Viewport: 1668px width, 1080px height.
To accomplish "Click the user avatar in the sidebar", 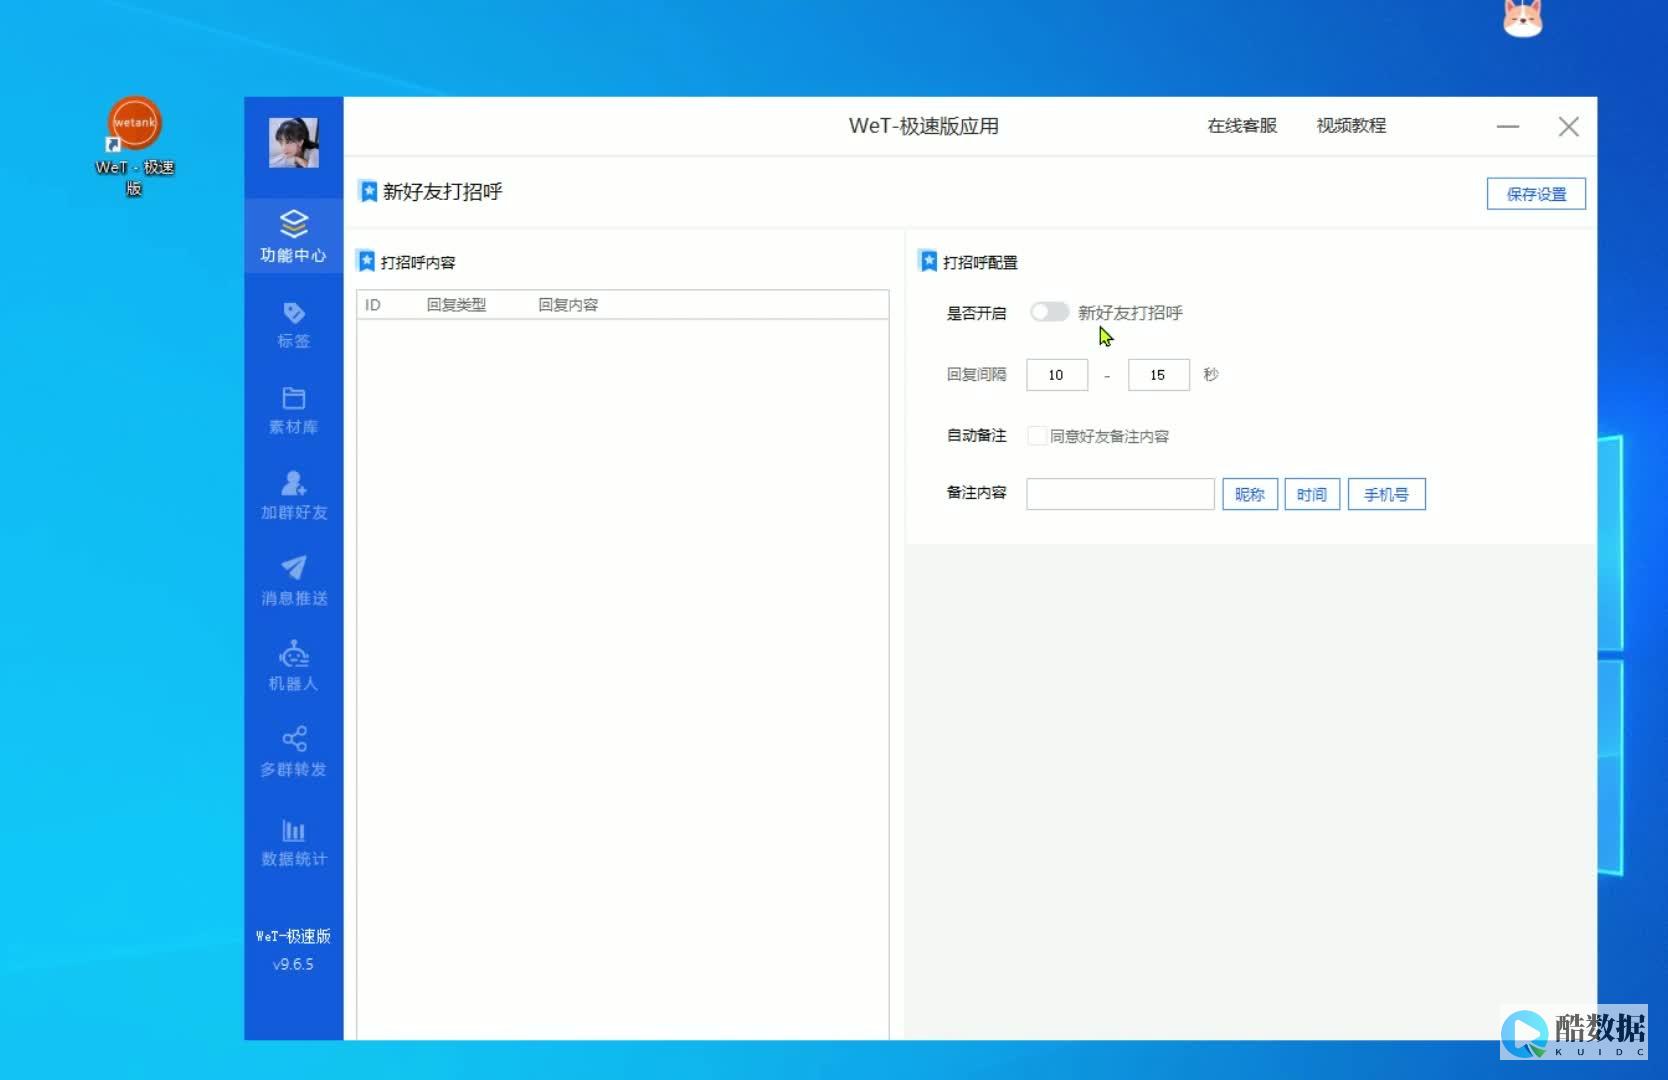I will pos(293,142).
